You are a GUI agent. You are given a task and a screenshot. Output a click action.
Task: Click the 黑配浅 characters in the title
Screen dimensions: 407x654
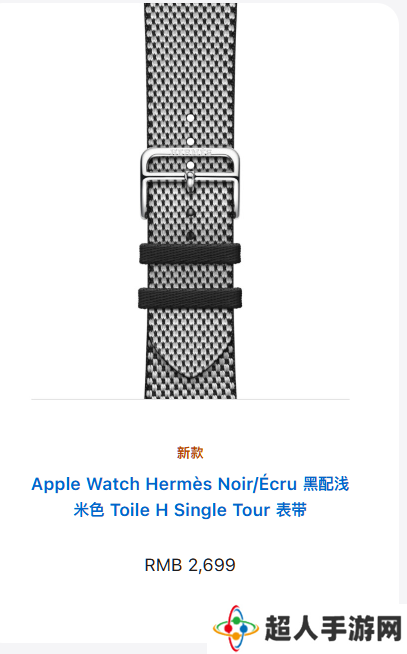326,484
